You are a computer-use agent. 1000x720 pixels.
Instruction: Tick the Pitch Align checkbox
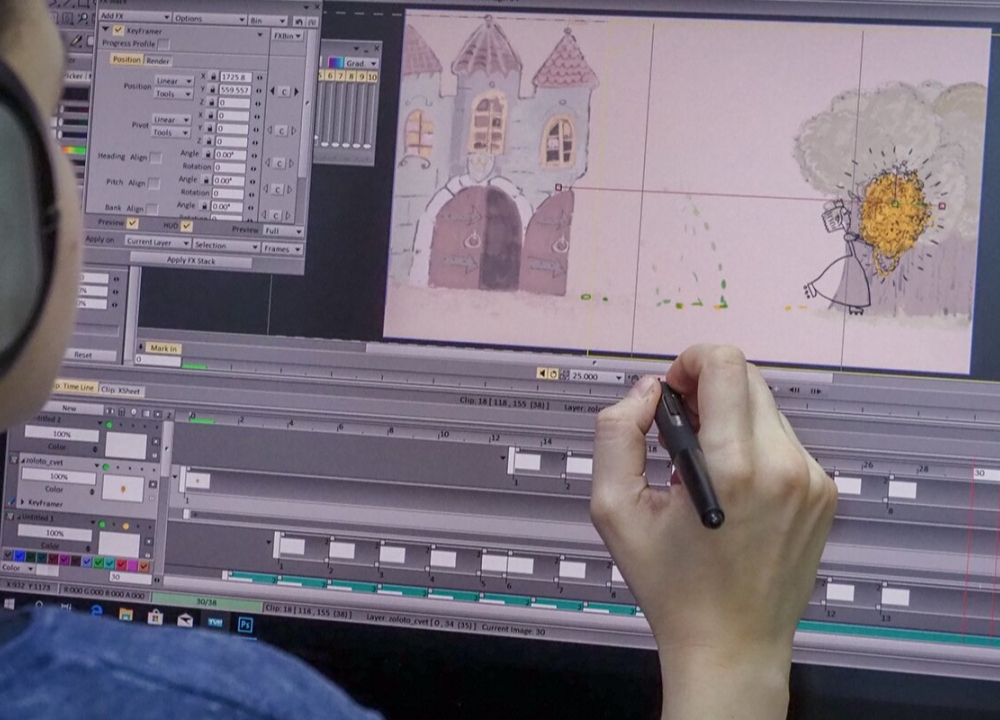(x=154, y=184)
